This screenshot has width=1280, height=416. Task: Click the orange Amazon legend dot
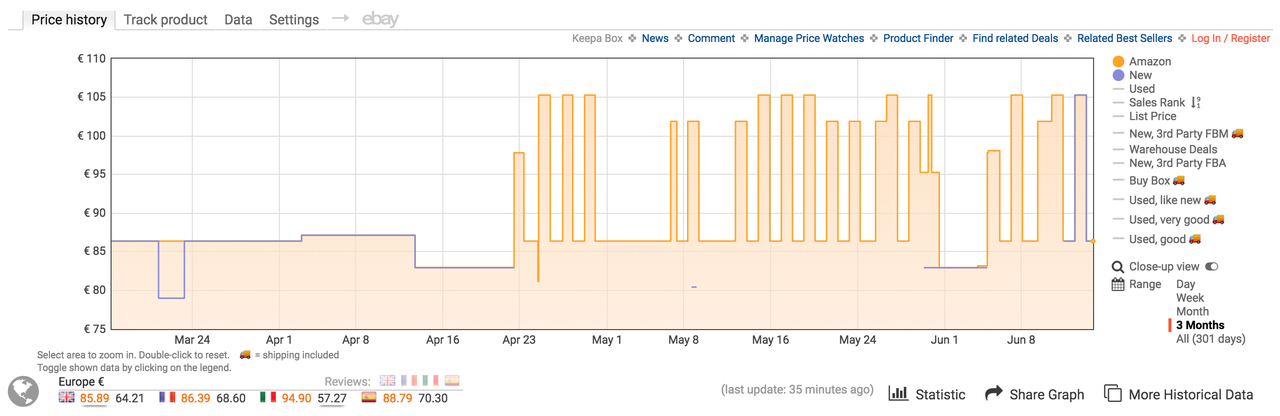tap(1118, 62)
